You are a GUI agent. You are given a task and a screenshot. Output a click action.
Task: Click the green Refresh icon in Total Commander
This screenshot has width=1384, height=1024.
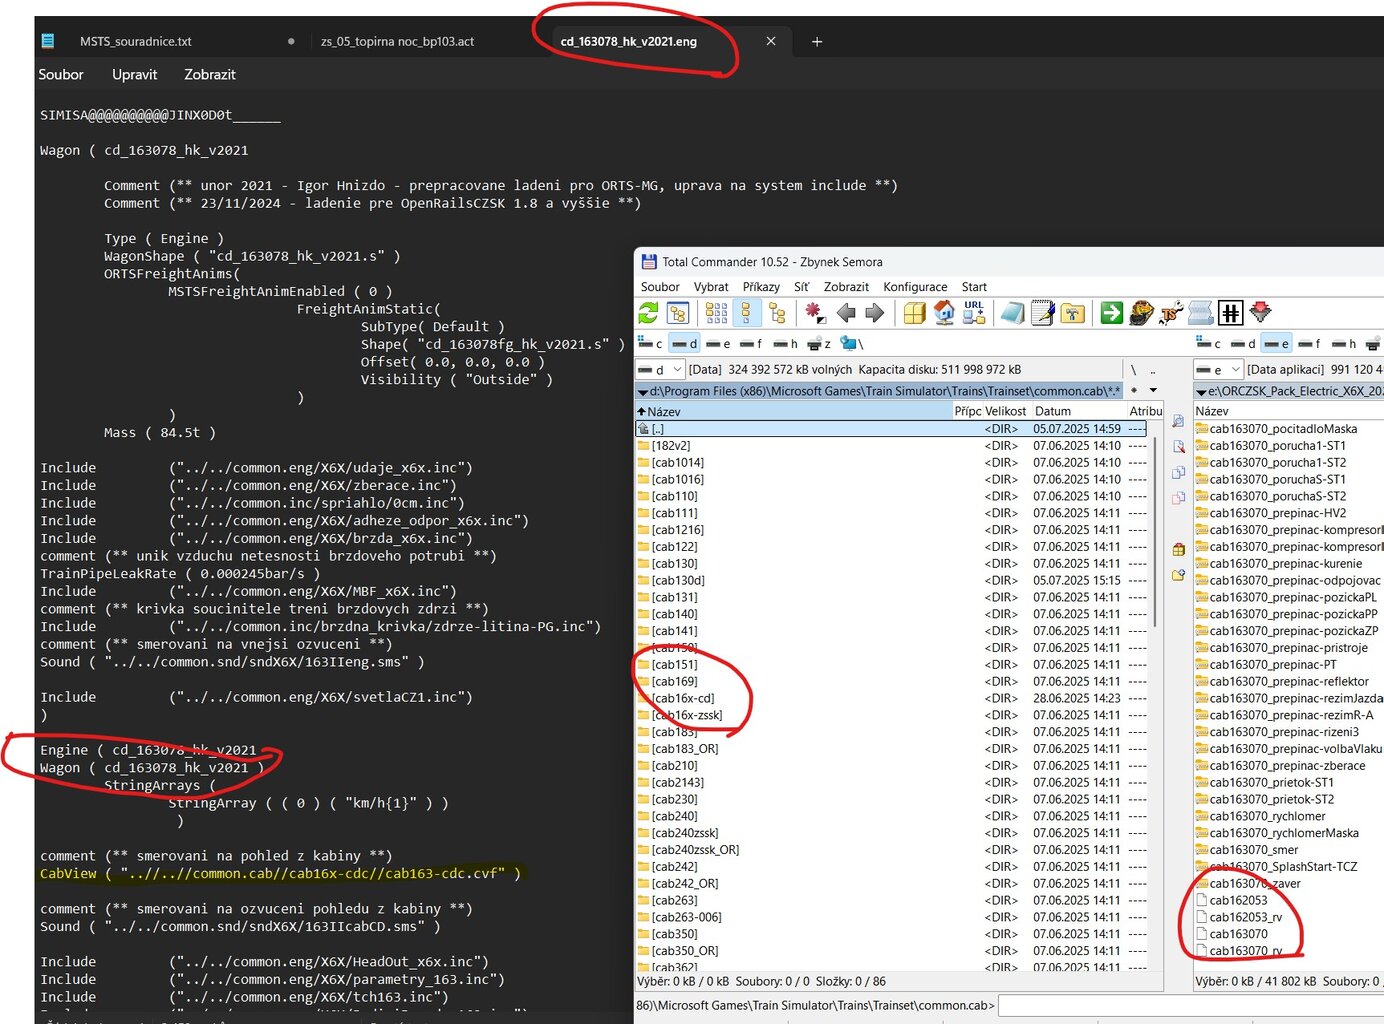[648, 313]
